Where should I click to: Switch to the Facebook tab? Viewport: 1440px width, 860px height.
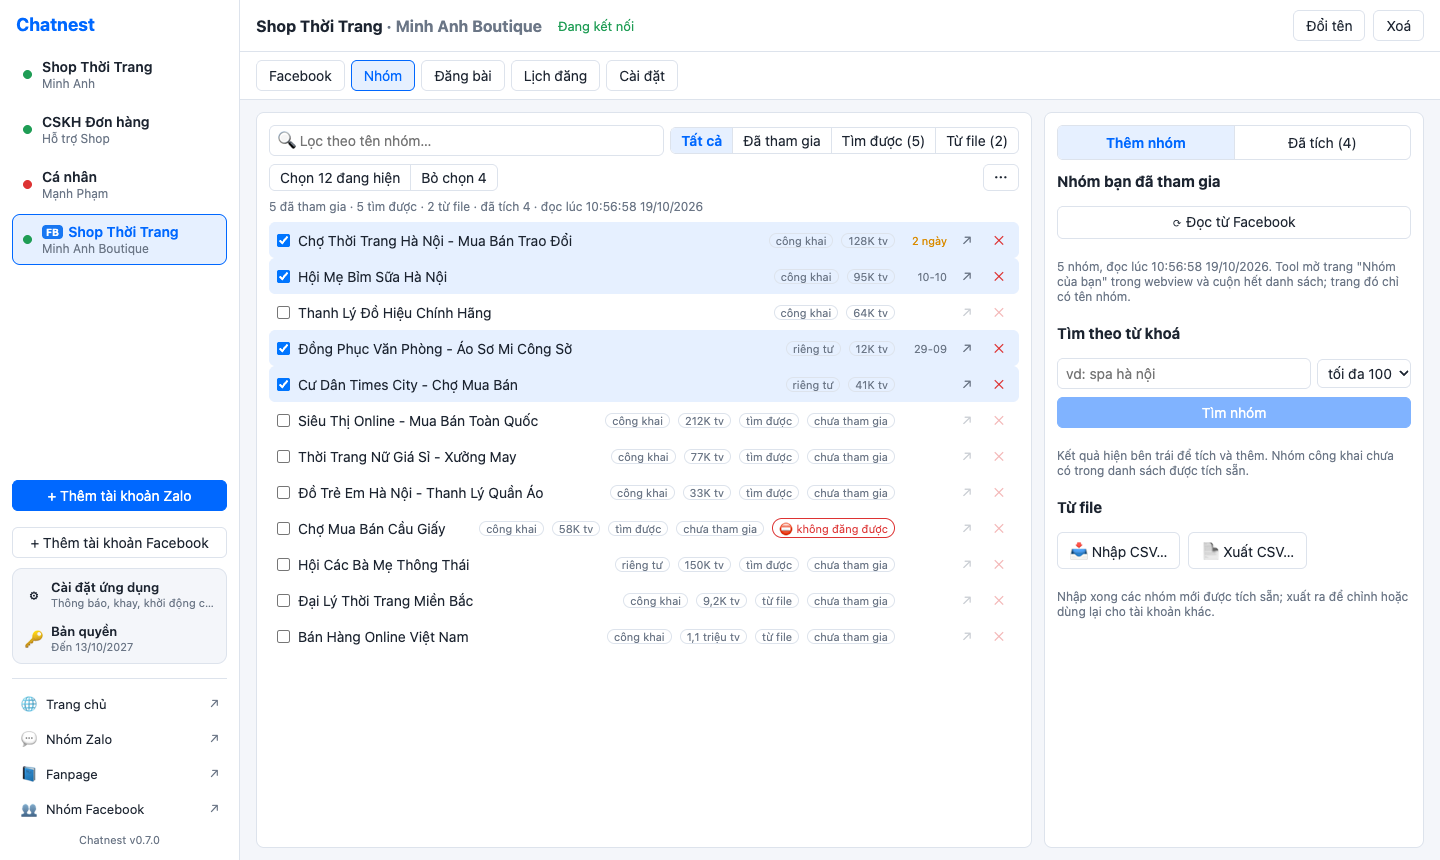300,76
